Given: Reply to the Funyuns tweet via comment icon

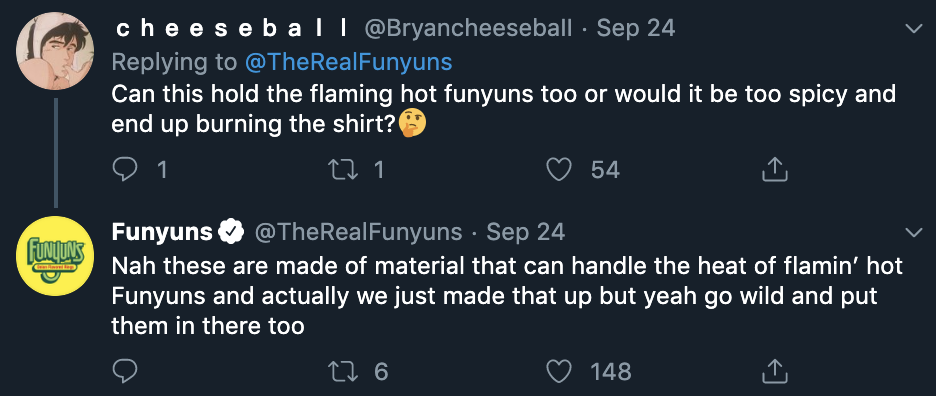Looking at the screenshot, I should [x=125, y=371].
